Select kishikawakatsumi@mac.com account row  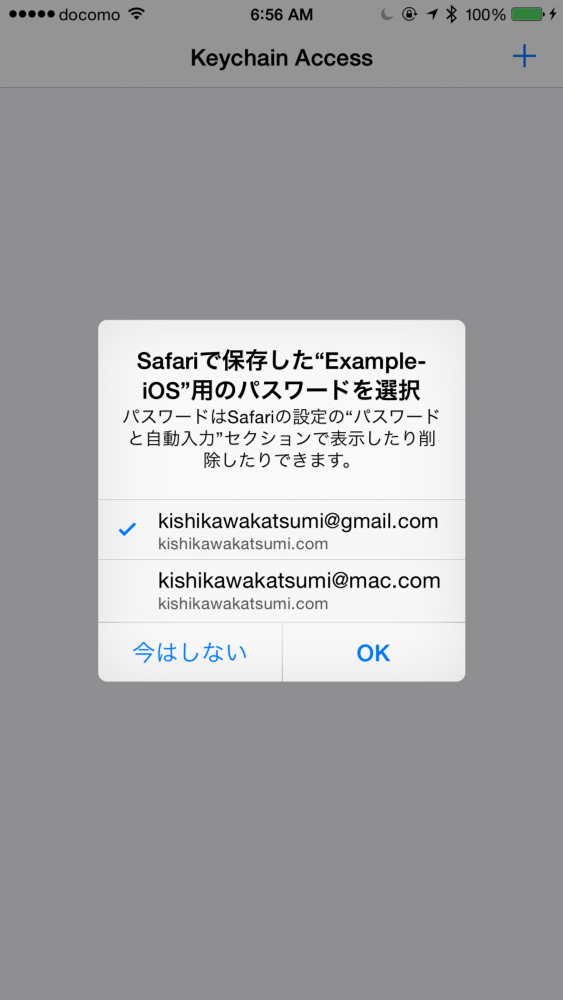281,591
